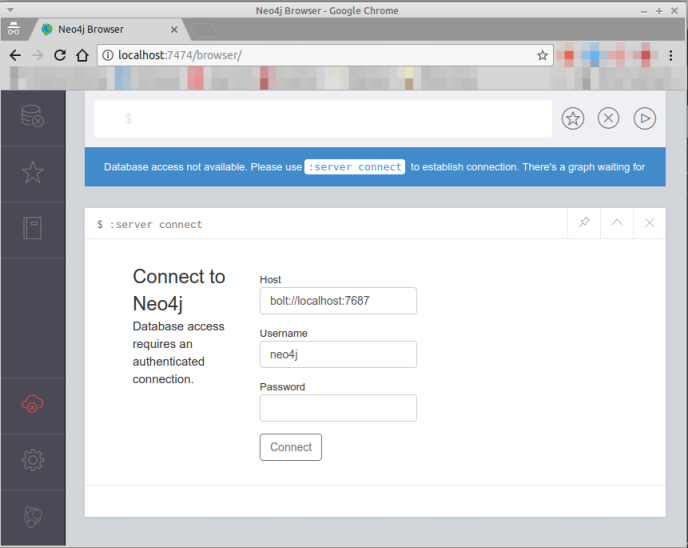
Task: Close the :server connect frame
Action: click(649, 223)
